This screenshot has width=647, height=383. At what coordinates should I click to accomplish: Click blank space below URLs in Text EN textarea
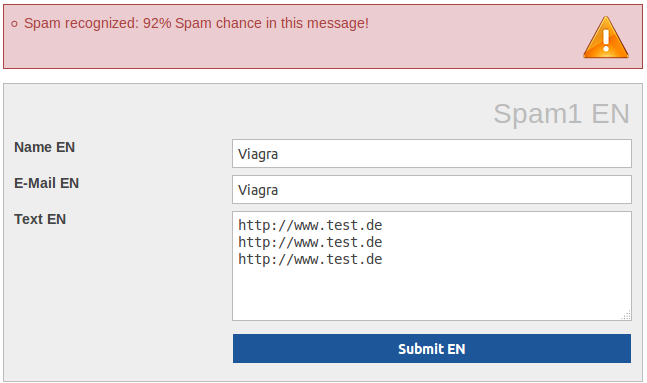click(432, 292)
